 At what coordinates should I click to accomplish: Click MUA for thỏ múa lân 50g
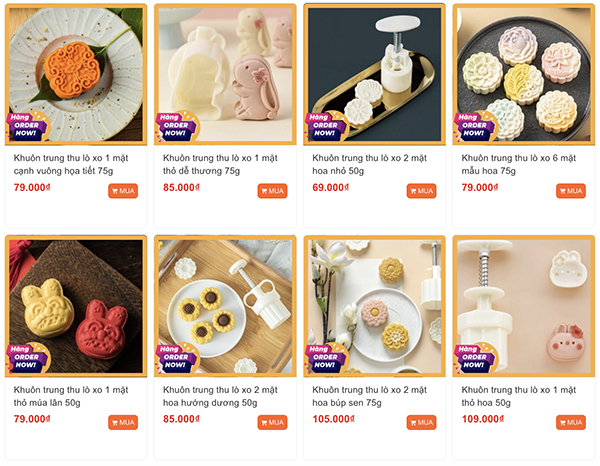coord(123,422)
